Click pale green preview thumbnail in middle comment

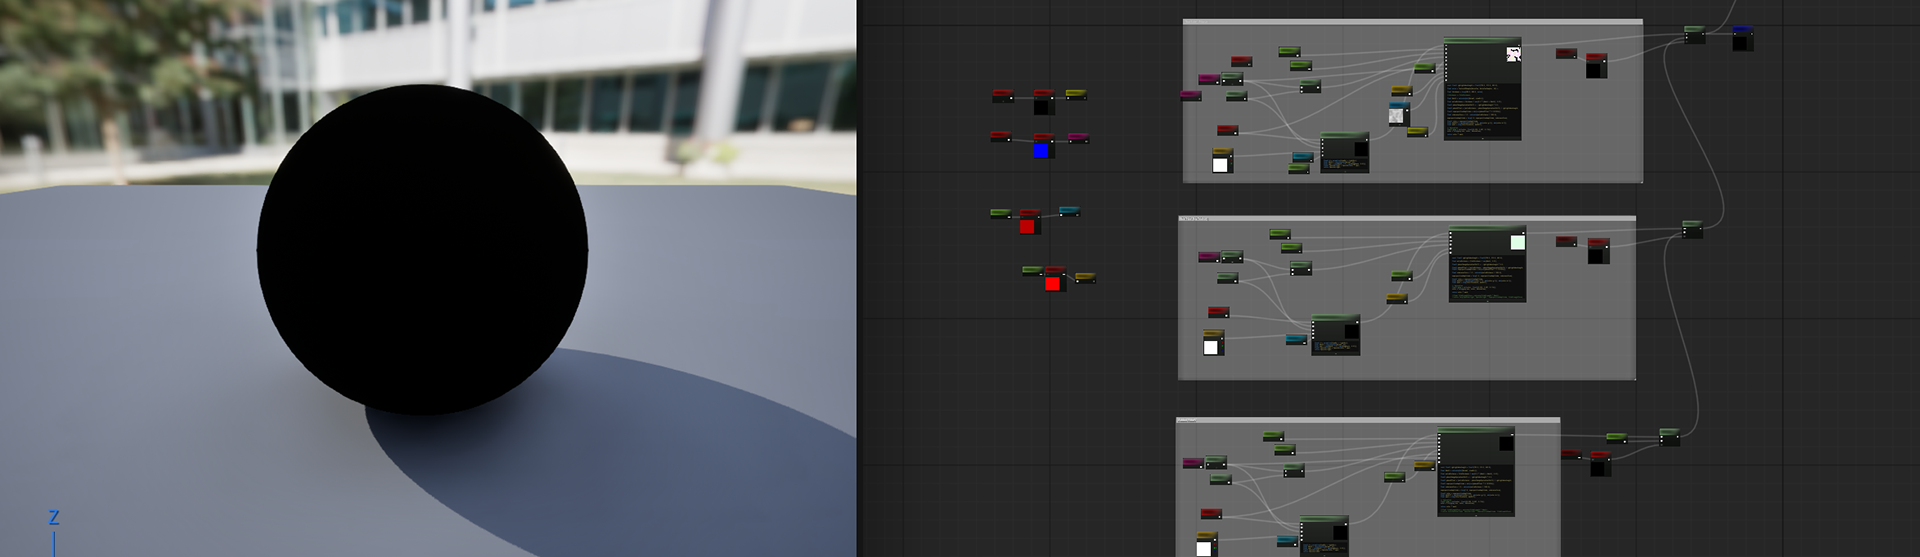pyautogui.click(x=1517, y=242)
